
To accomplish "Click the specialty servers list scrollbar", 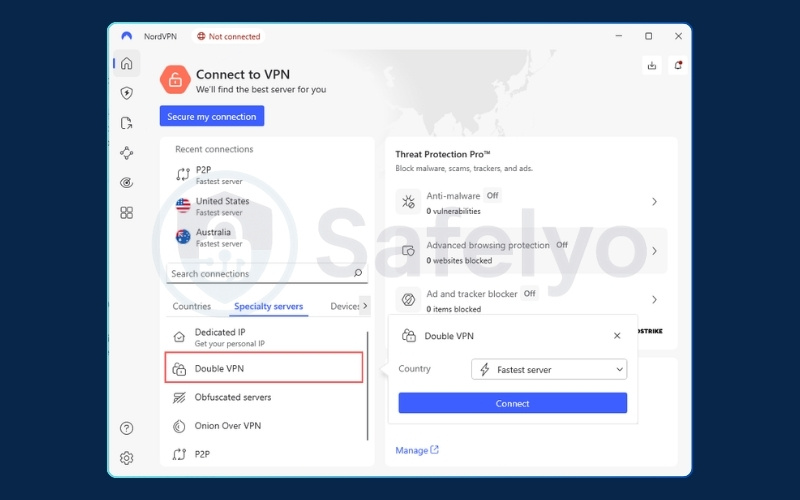I will point(367,386).
